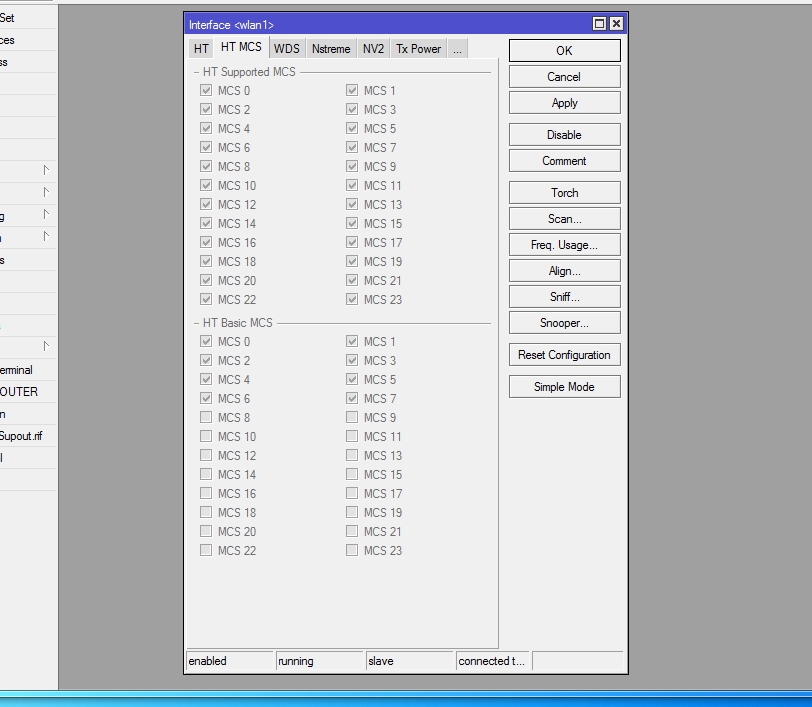
Task: Click the Cancel button
Action: (x=564, y=77)
